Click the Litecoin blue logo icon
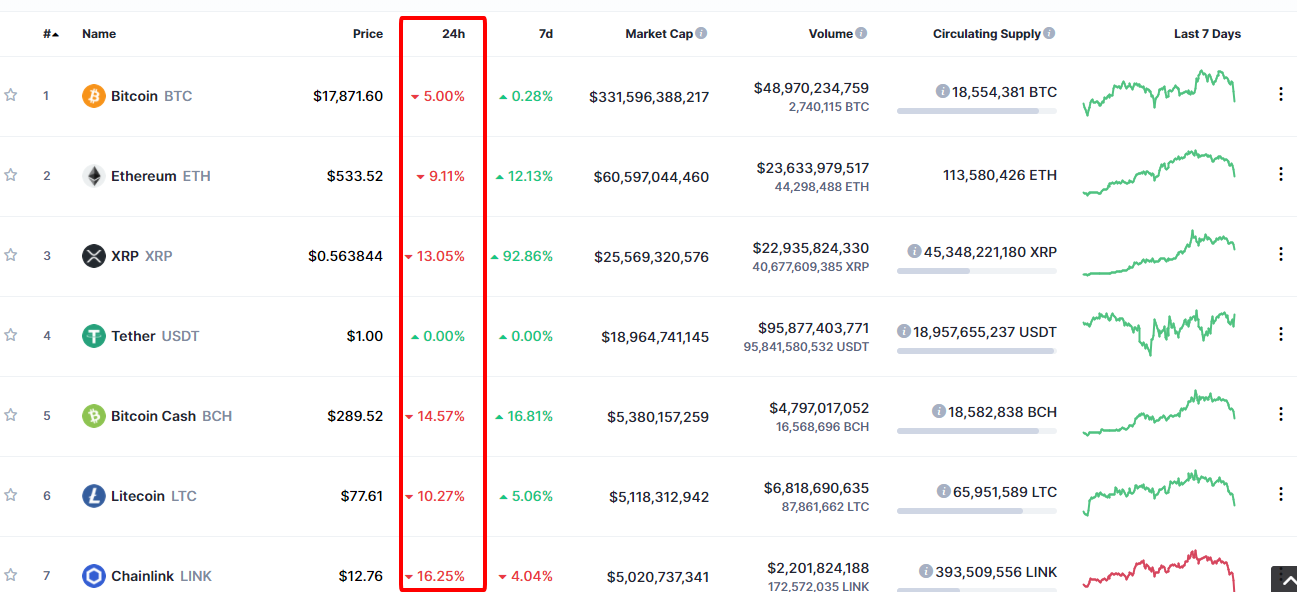Image resolution: width=1297 pixels, height=592 pixels. [x=93, y=496]
